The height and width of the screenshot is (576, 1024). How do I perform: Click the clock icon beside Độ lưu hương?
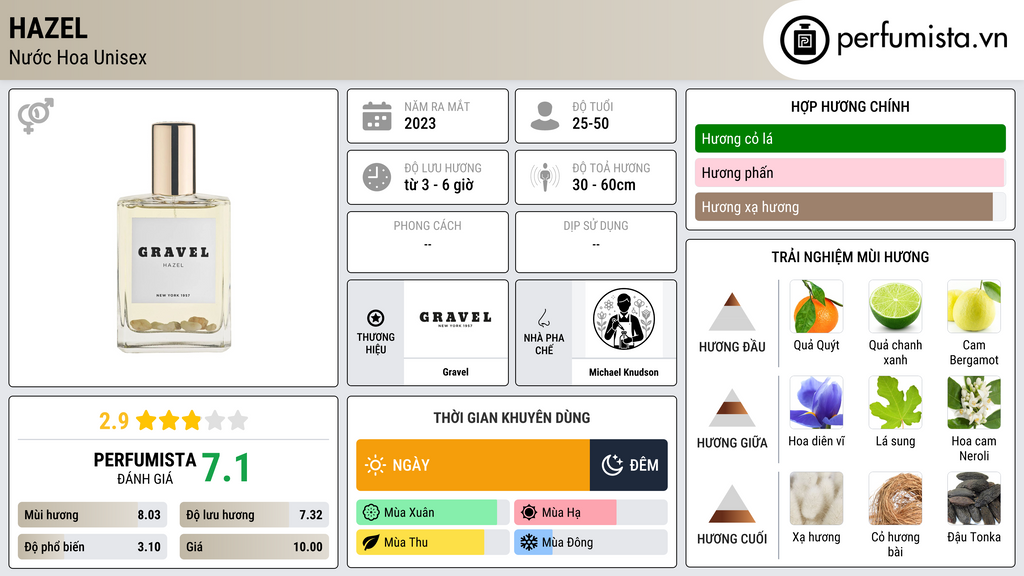tap(377, 177)
